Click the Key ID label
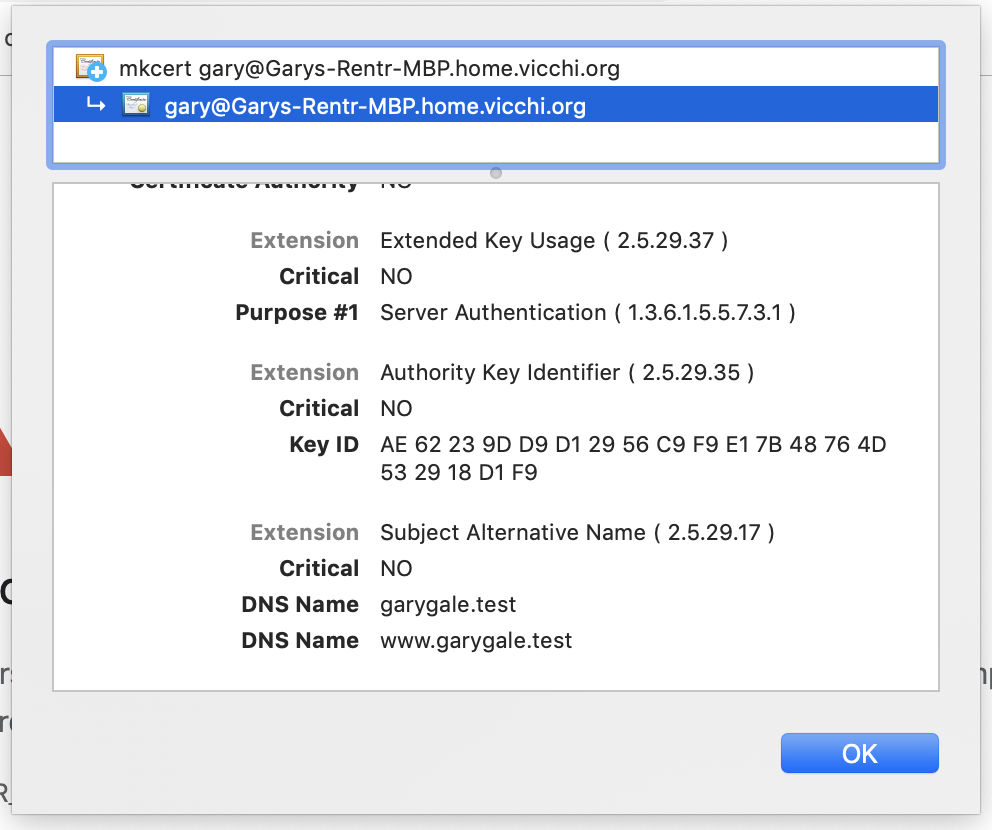The height and width of the screenshot is (830, 992). (324, 445)
